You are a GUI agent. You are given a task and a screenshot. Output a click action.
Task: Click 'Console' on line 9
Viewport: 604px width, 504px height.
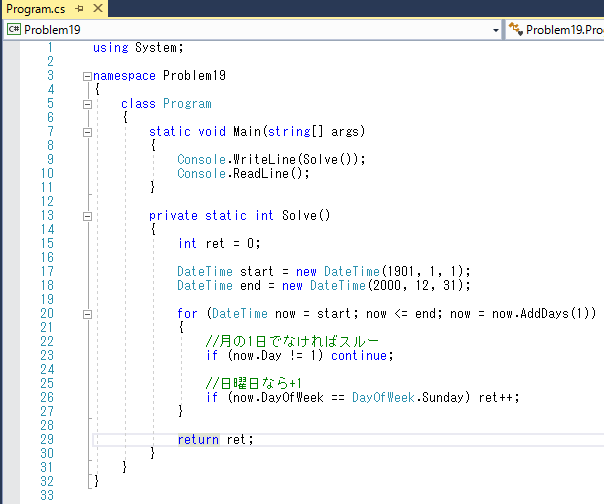(x=201, y=160)
